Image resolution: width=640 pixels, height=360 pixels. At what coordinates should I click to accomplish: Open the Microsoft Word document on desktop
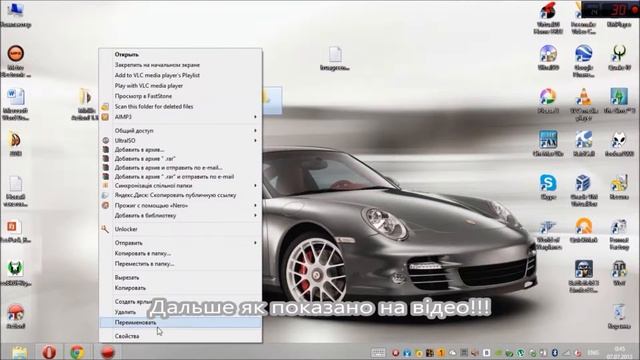point(16,104)
